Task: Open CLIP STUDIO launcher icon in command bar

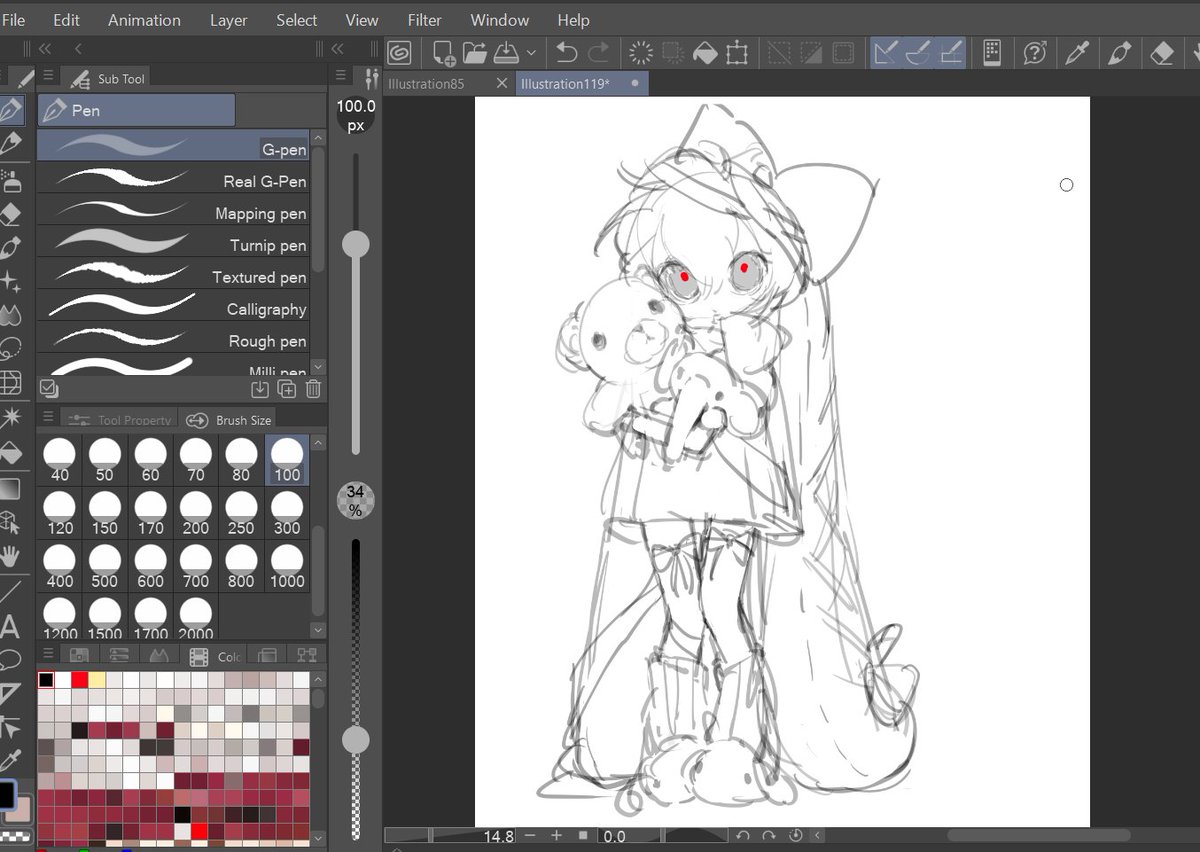Action: (x=399, y=52)
